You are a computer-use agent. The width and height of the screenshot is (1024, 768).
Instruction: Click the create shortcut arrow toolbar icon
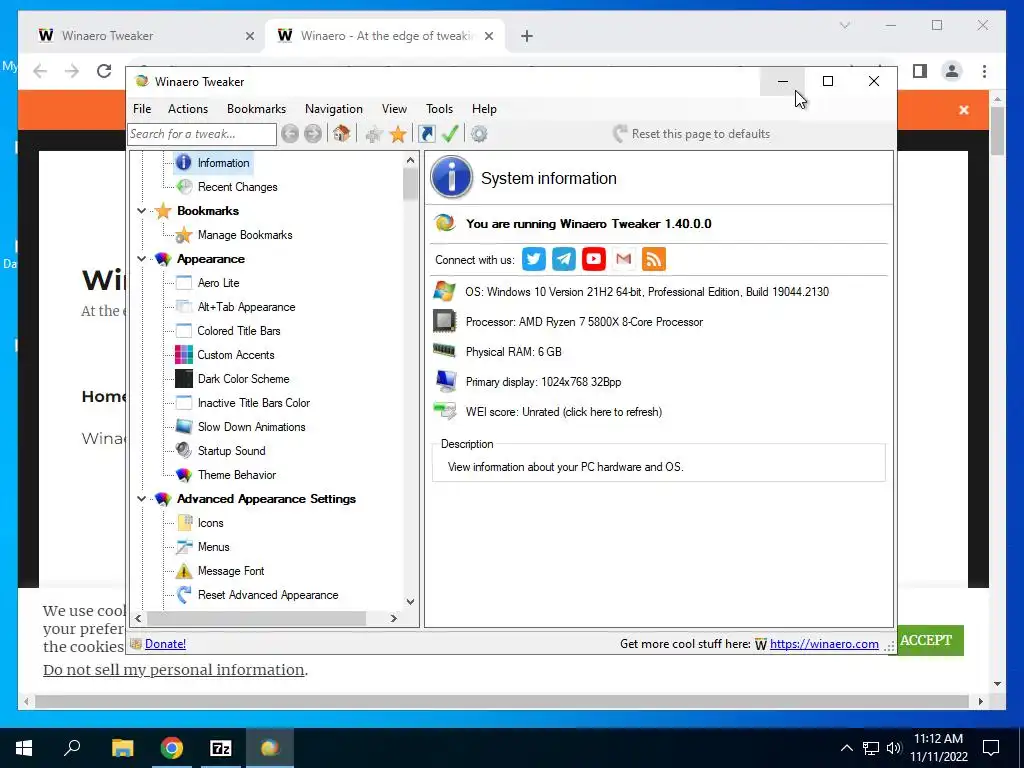pyautogui.click(x=426, y=134)
